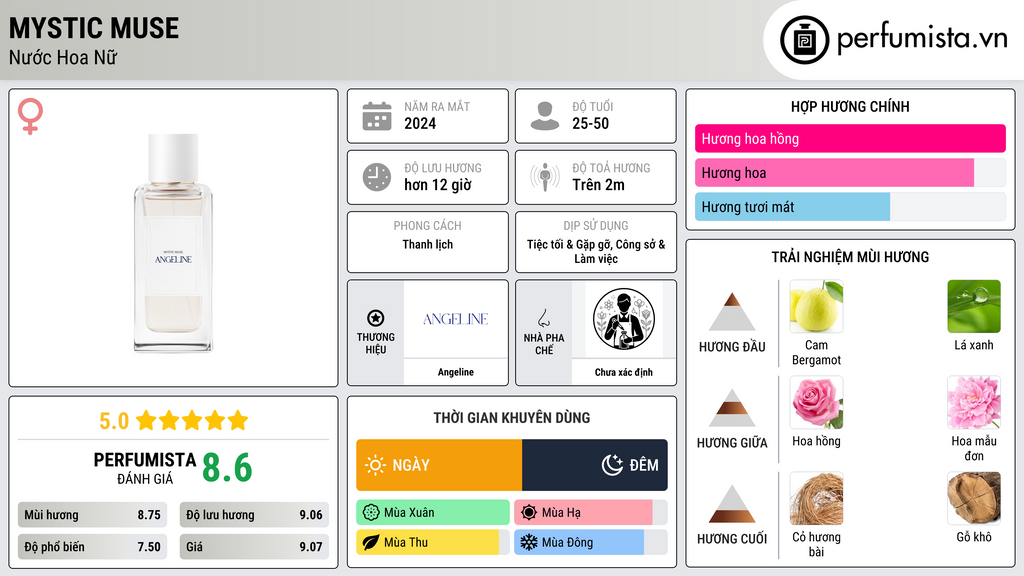1024x576 pixels.
Task: Click the calendar icon beside Năm ra mắt
Action: pos(377,116)
